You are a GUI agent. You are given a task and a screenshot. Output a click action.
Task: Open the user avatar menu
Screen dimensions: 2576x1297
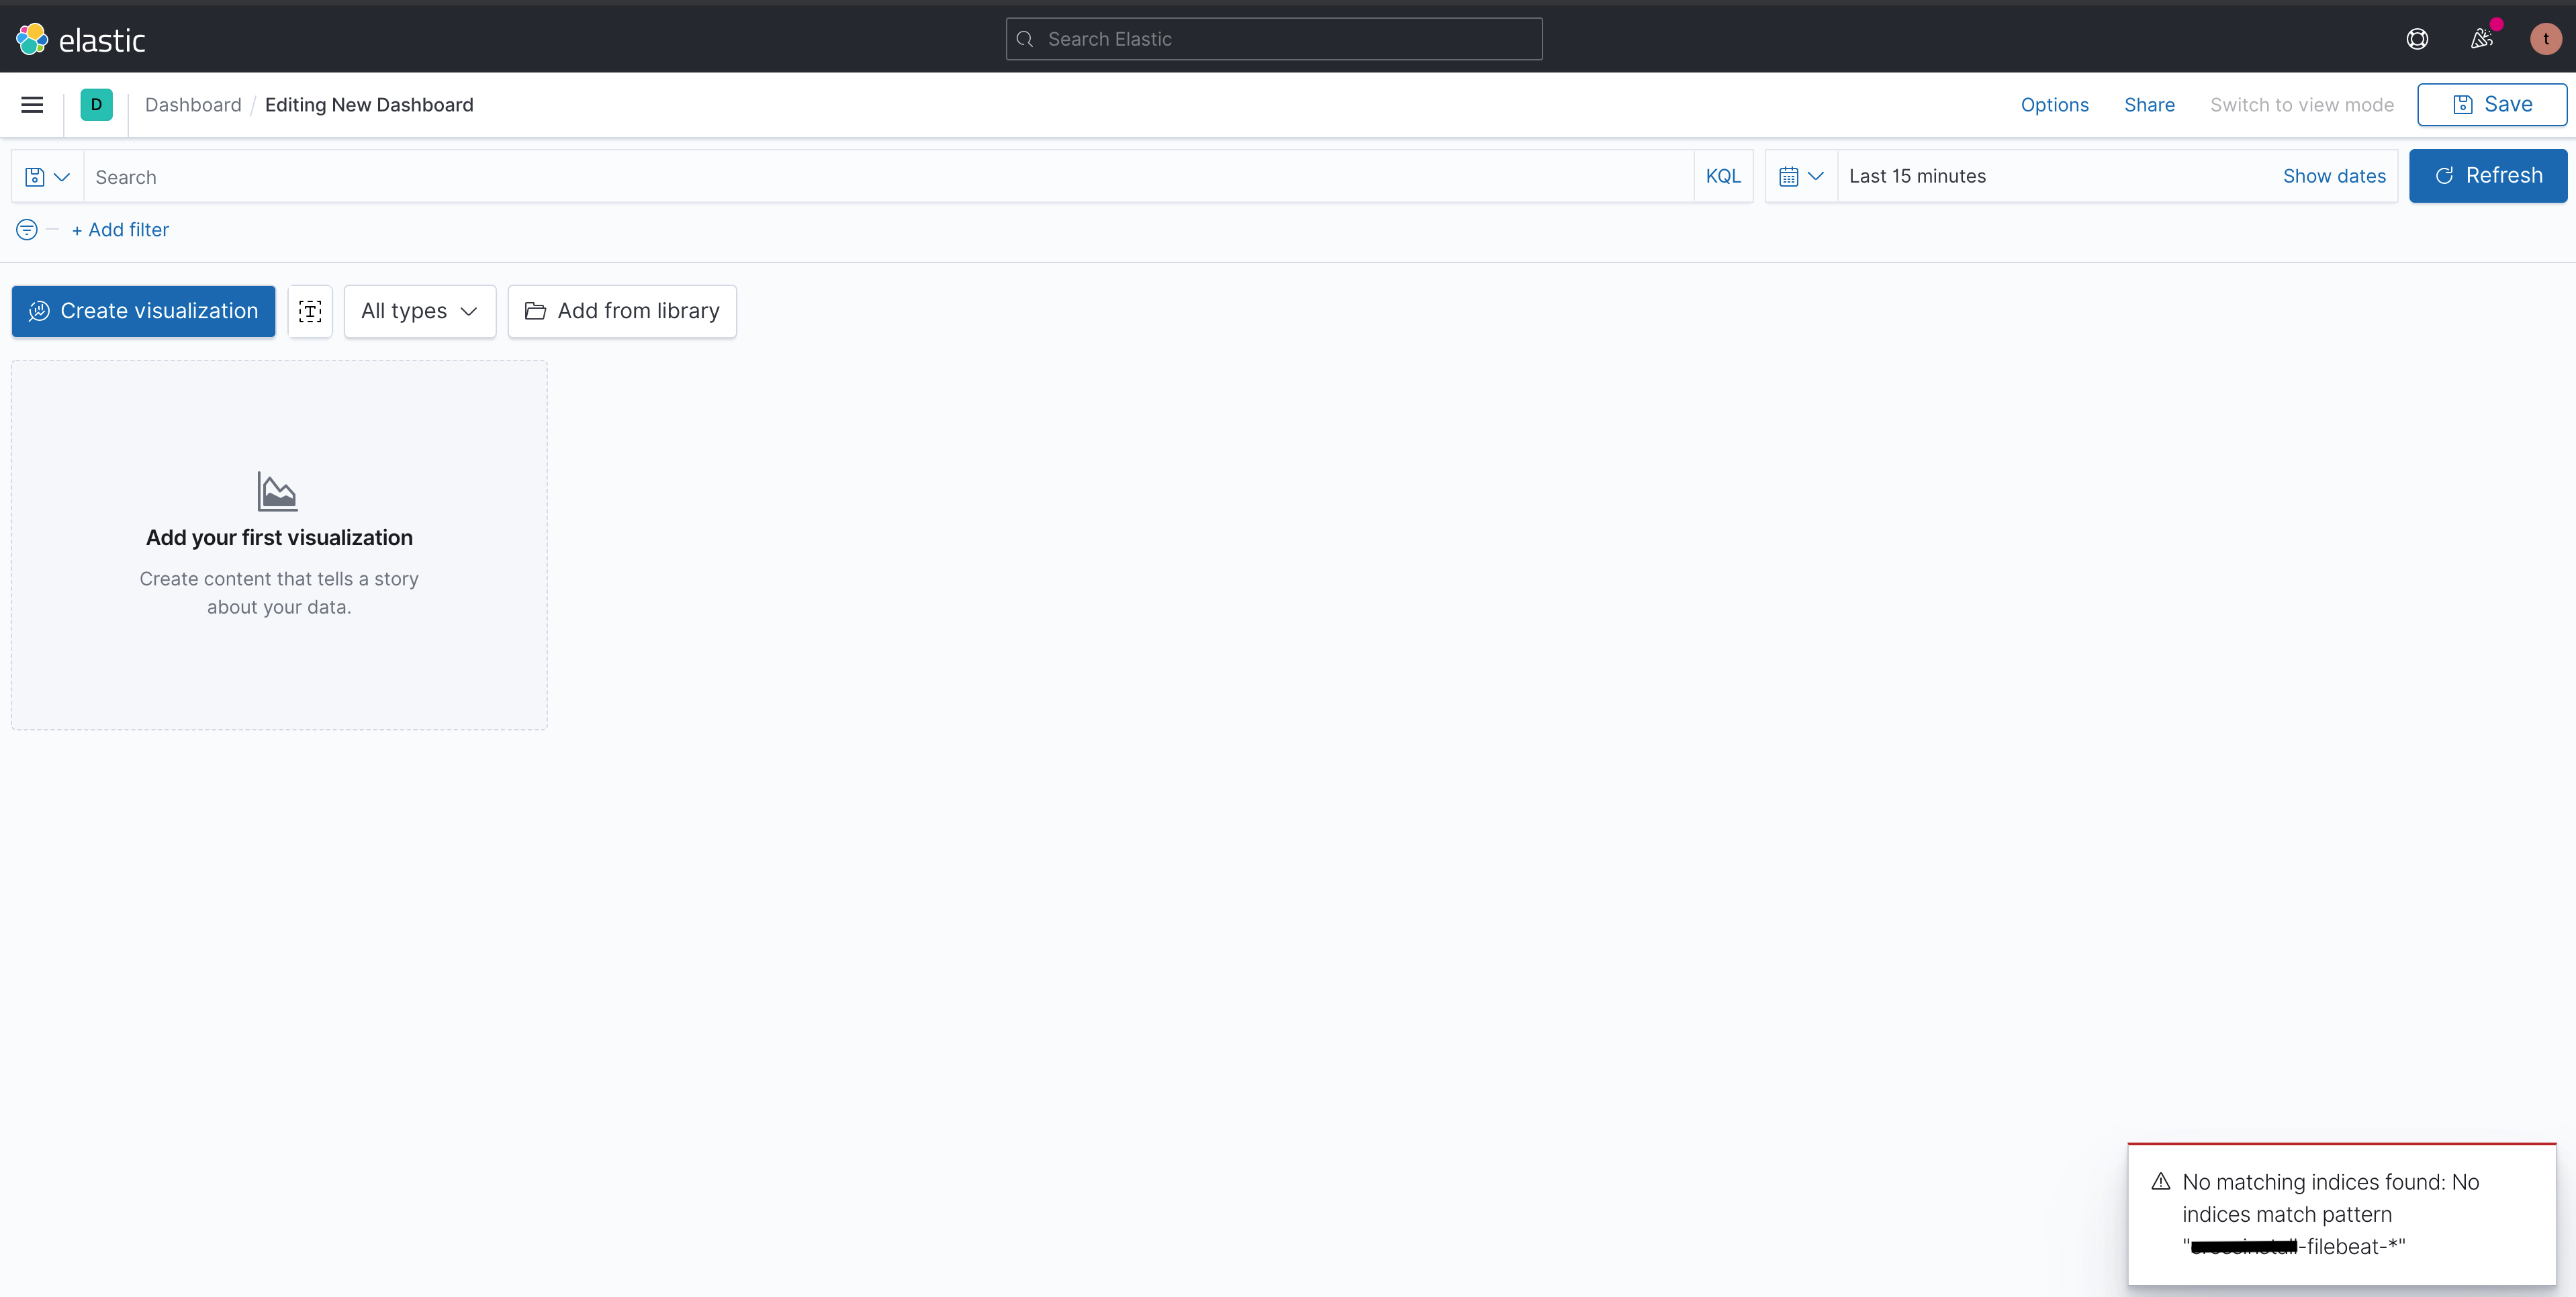pyautogui.click(x=2545, y=39)
